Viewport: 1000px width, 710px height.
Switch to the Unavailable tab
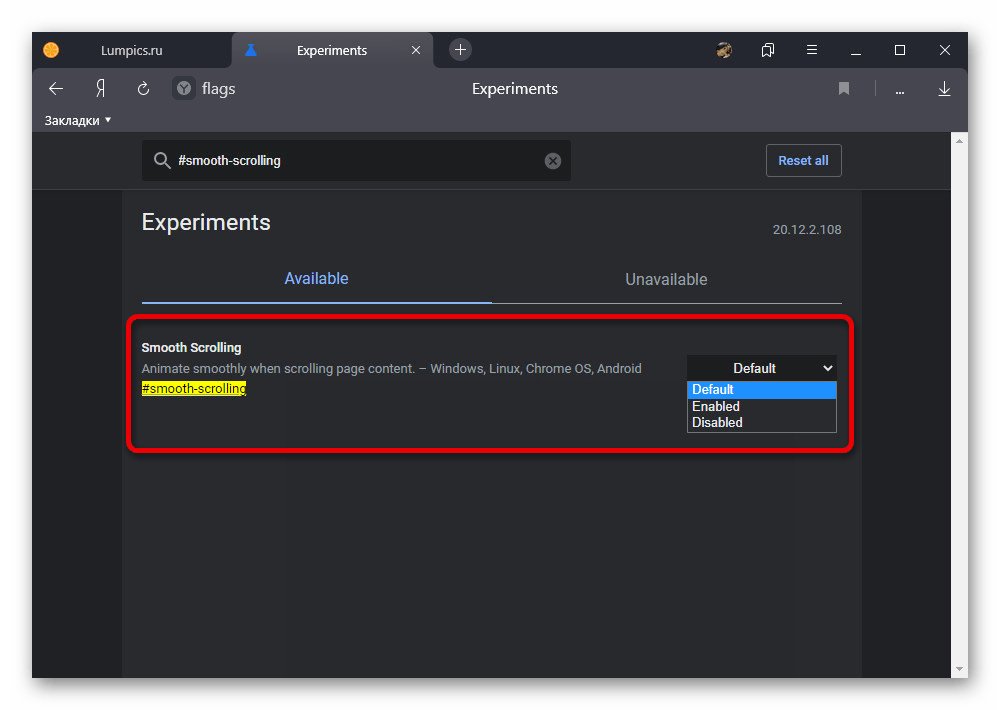coord(666,280)
